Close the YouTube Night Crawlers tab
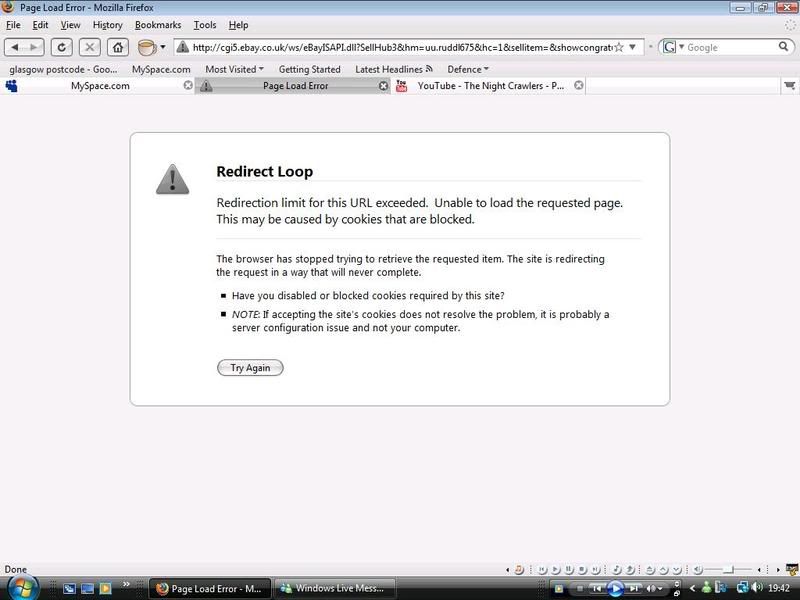800x600 pixels. [x=578, y=86]
